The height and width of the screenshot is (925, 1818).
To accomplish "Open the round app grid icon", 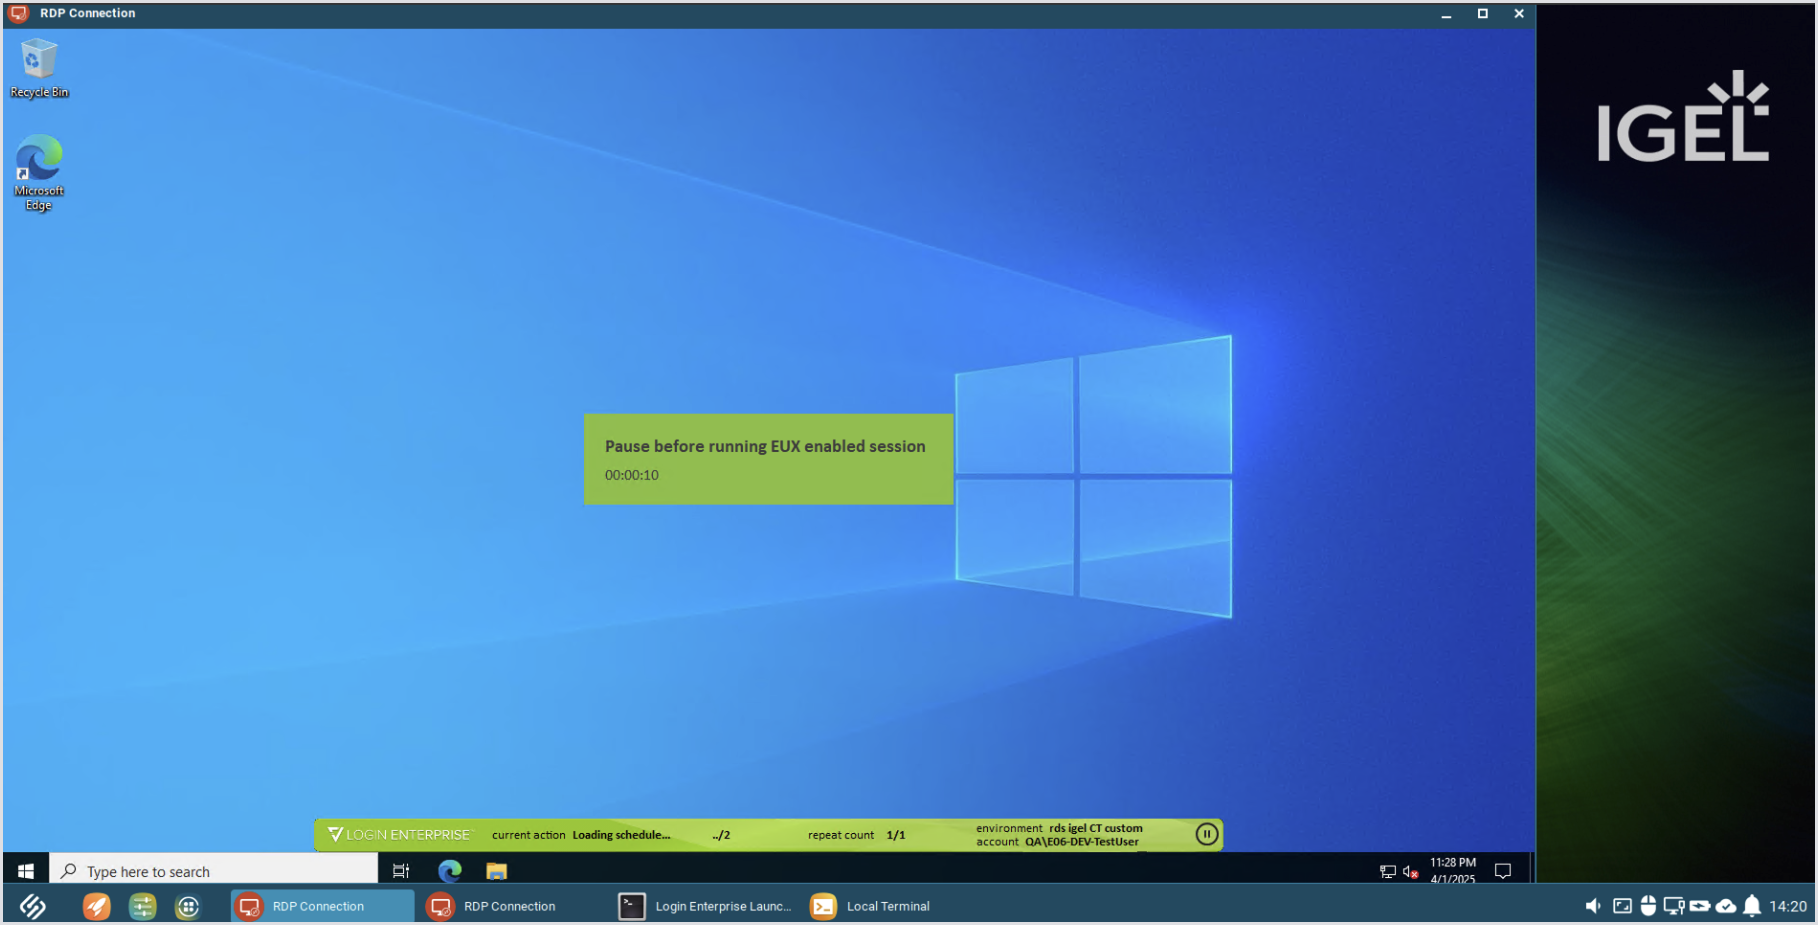I will (188, 906).
